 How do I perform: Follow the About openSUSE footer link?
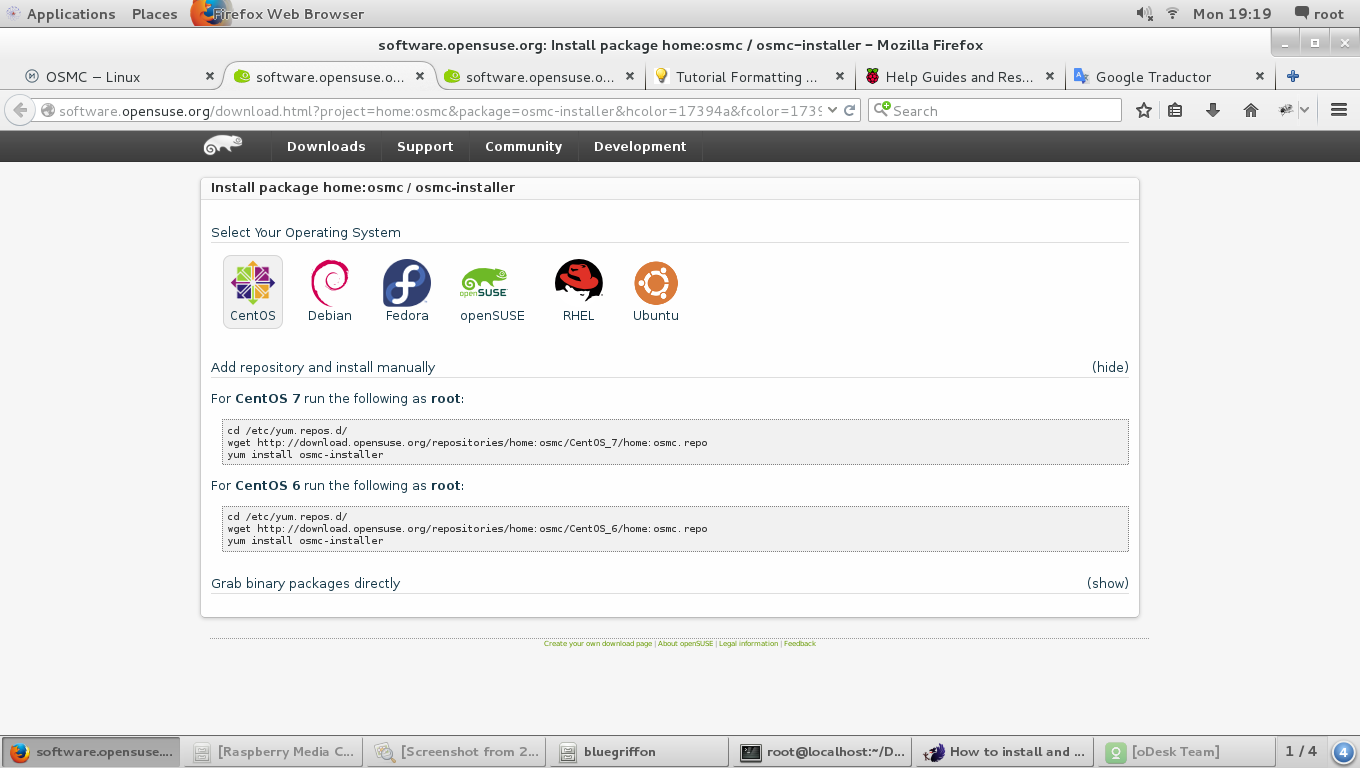686,644
